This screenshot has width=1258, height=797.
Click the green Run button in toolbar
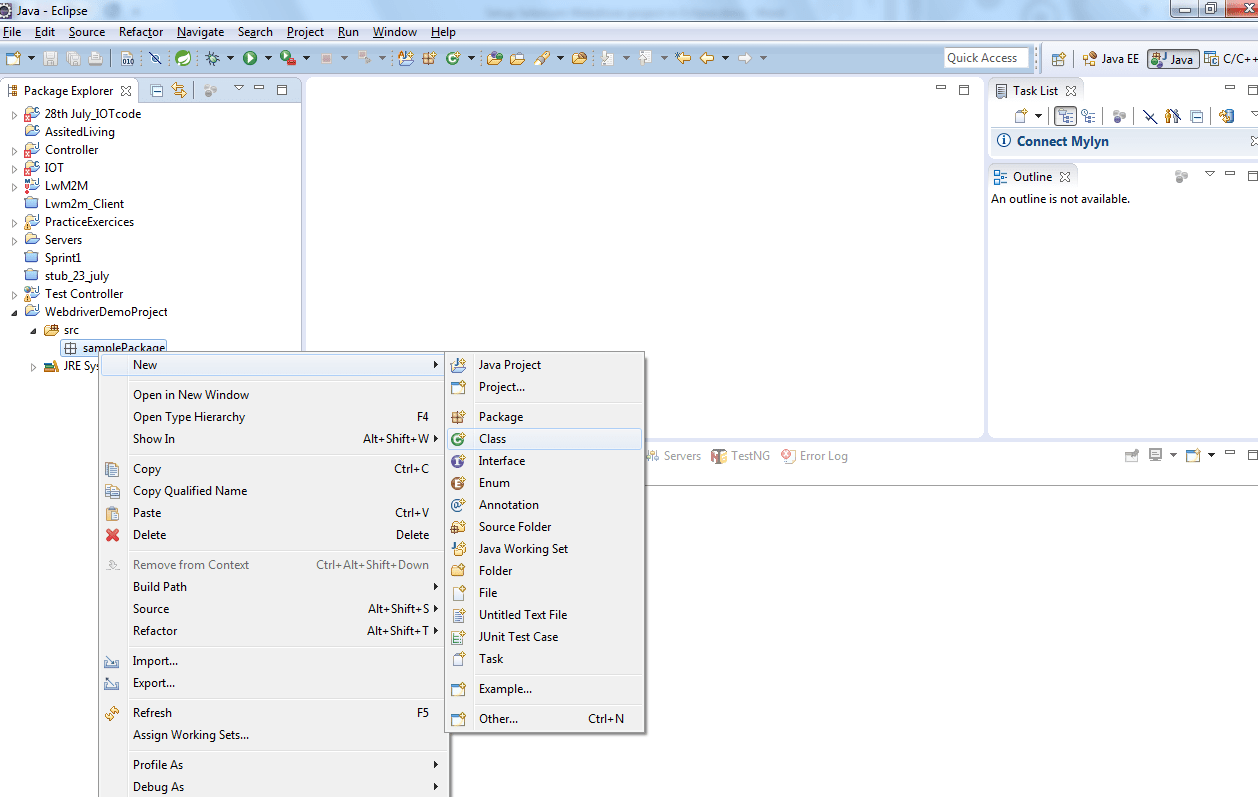tap(250, 59)
